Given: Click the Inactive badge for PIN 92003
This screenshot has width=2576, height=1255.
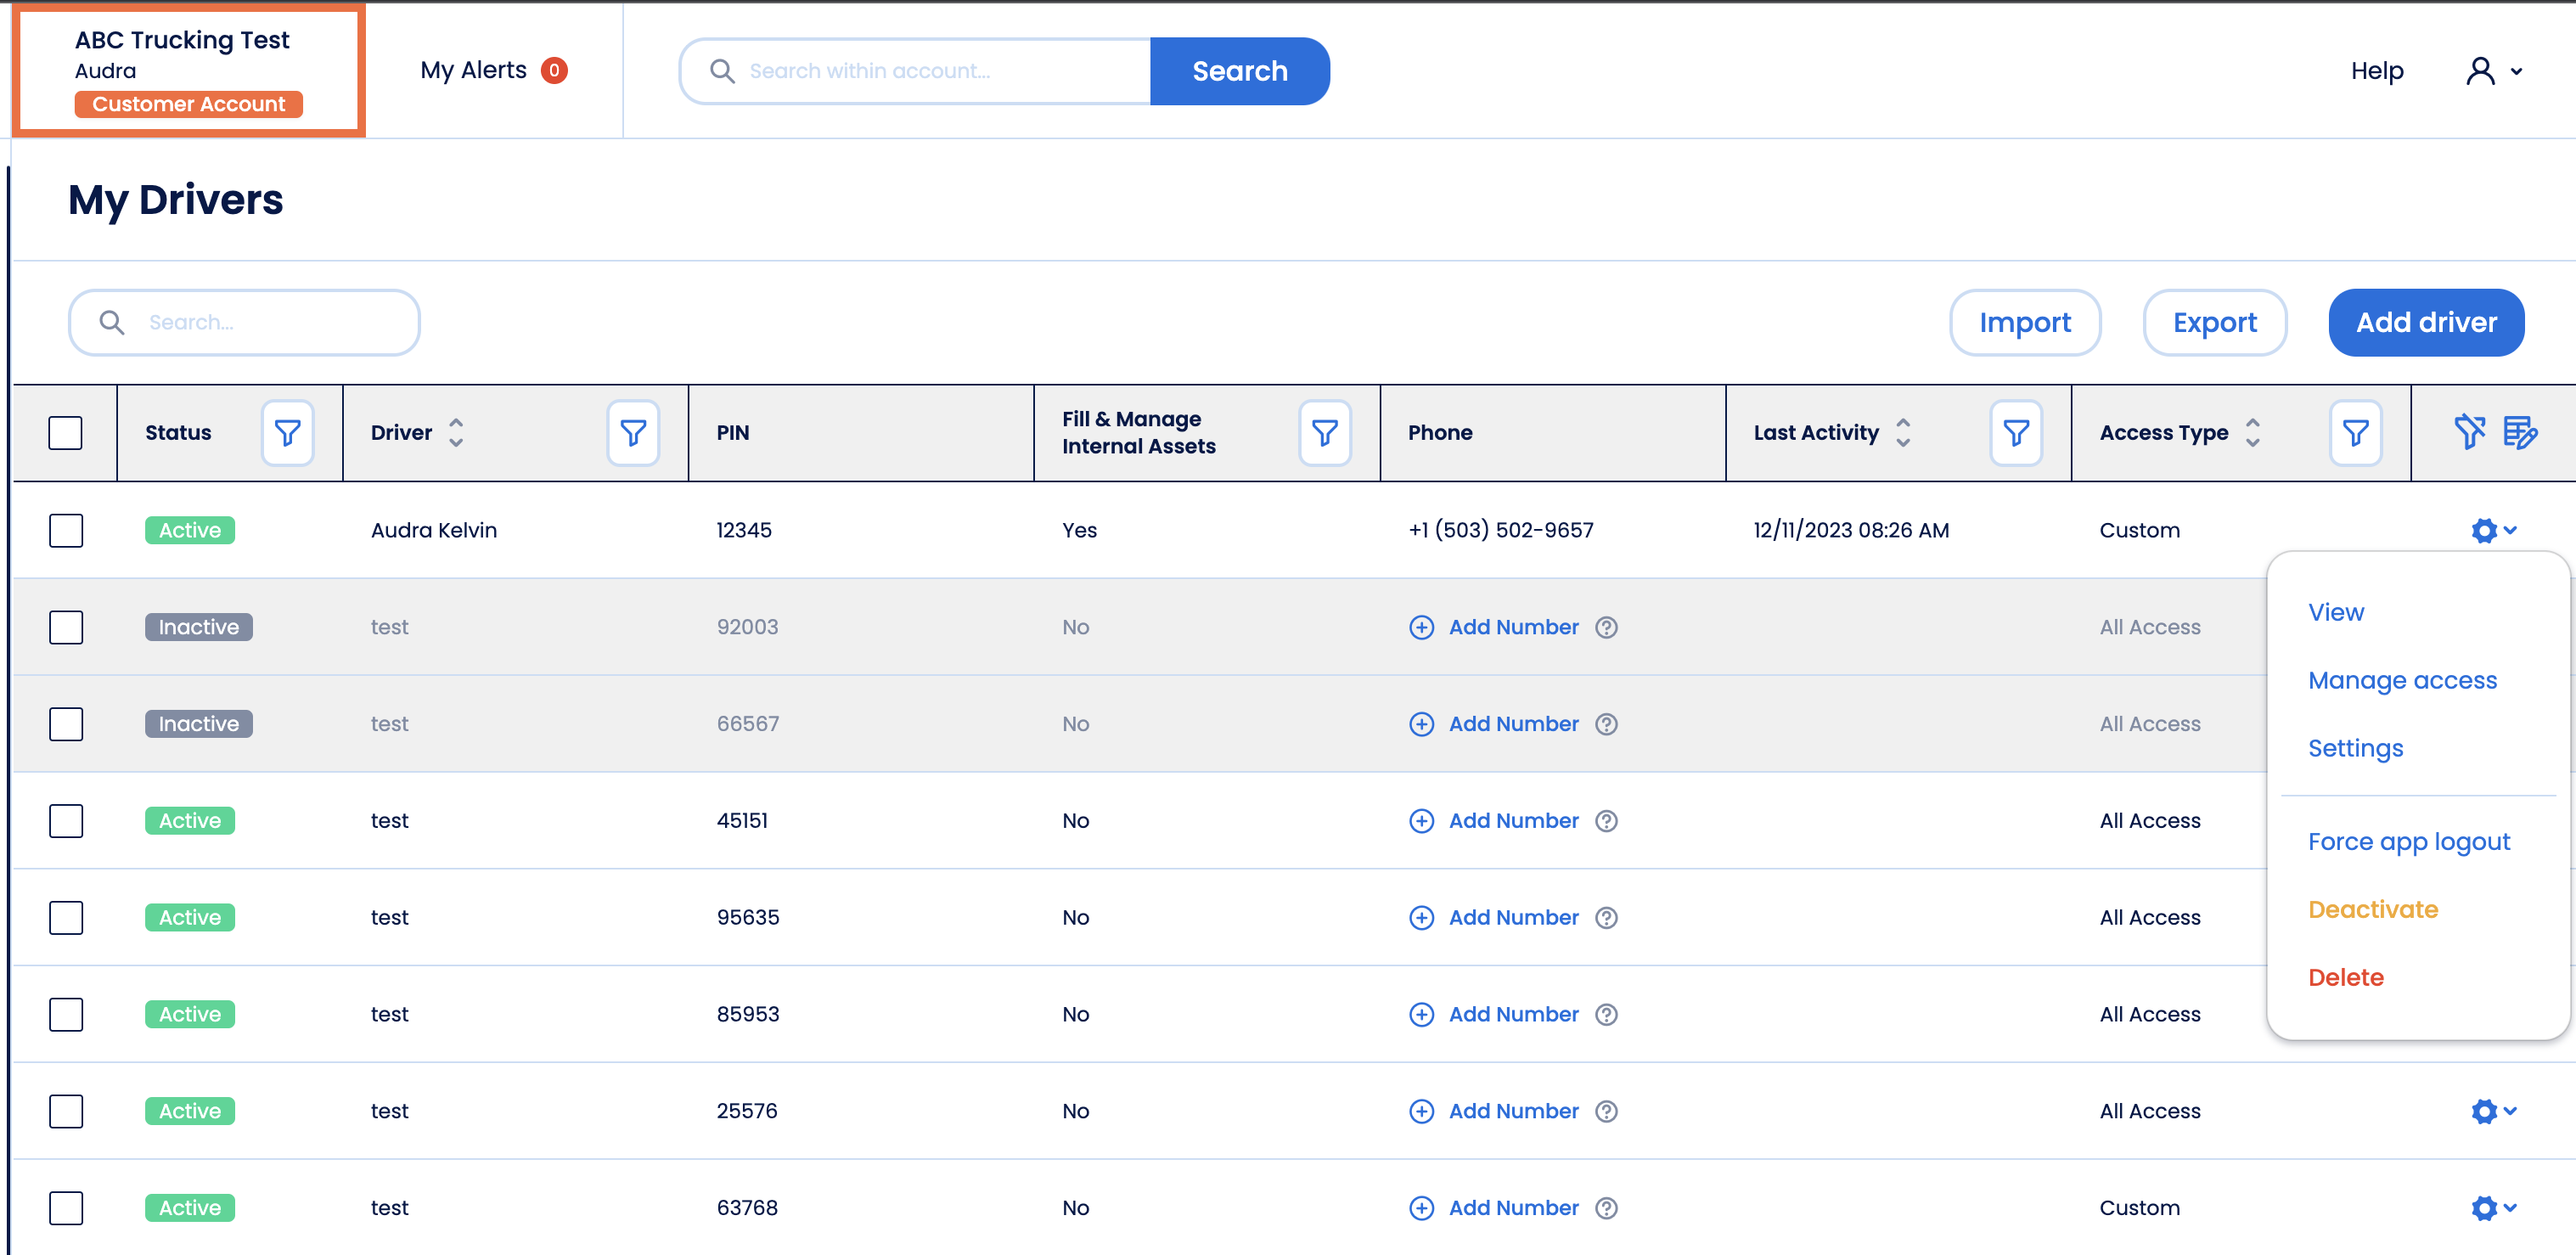Looking at the screenshot, I should coord(198,627).
